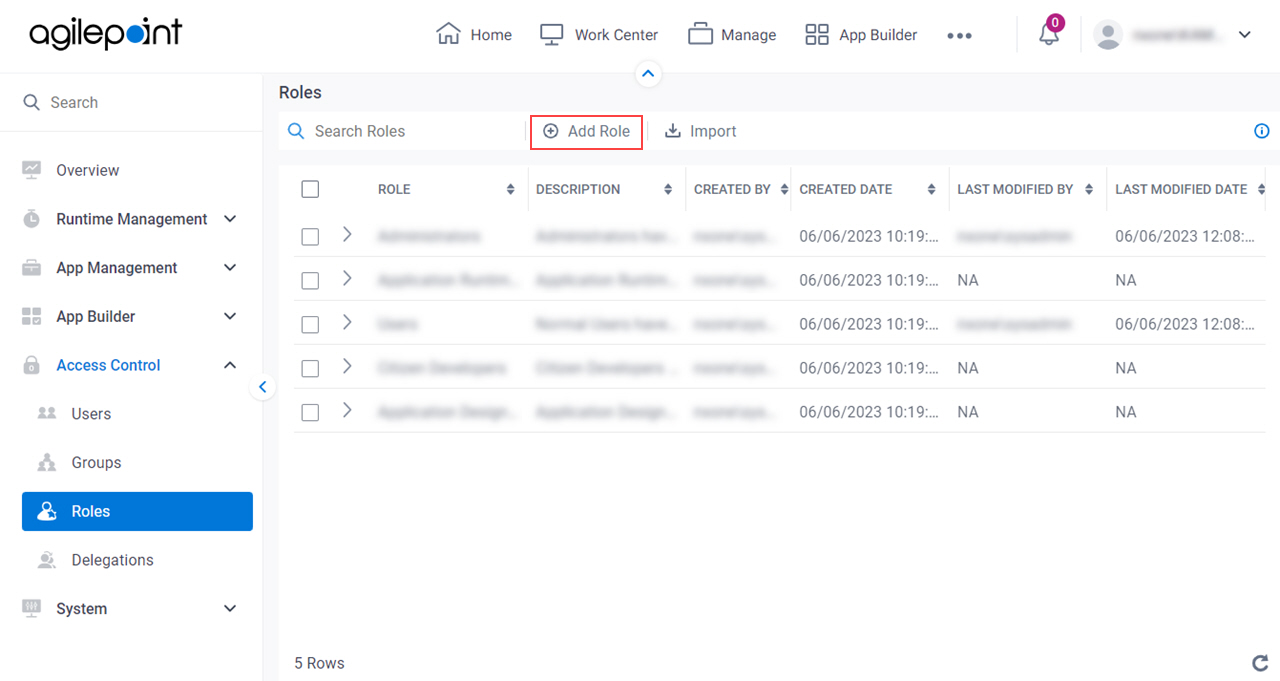Check the Administrators row checkbox
Screen dimensions: 1280x681
(x=310, y=237)
